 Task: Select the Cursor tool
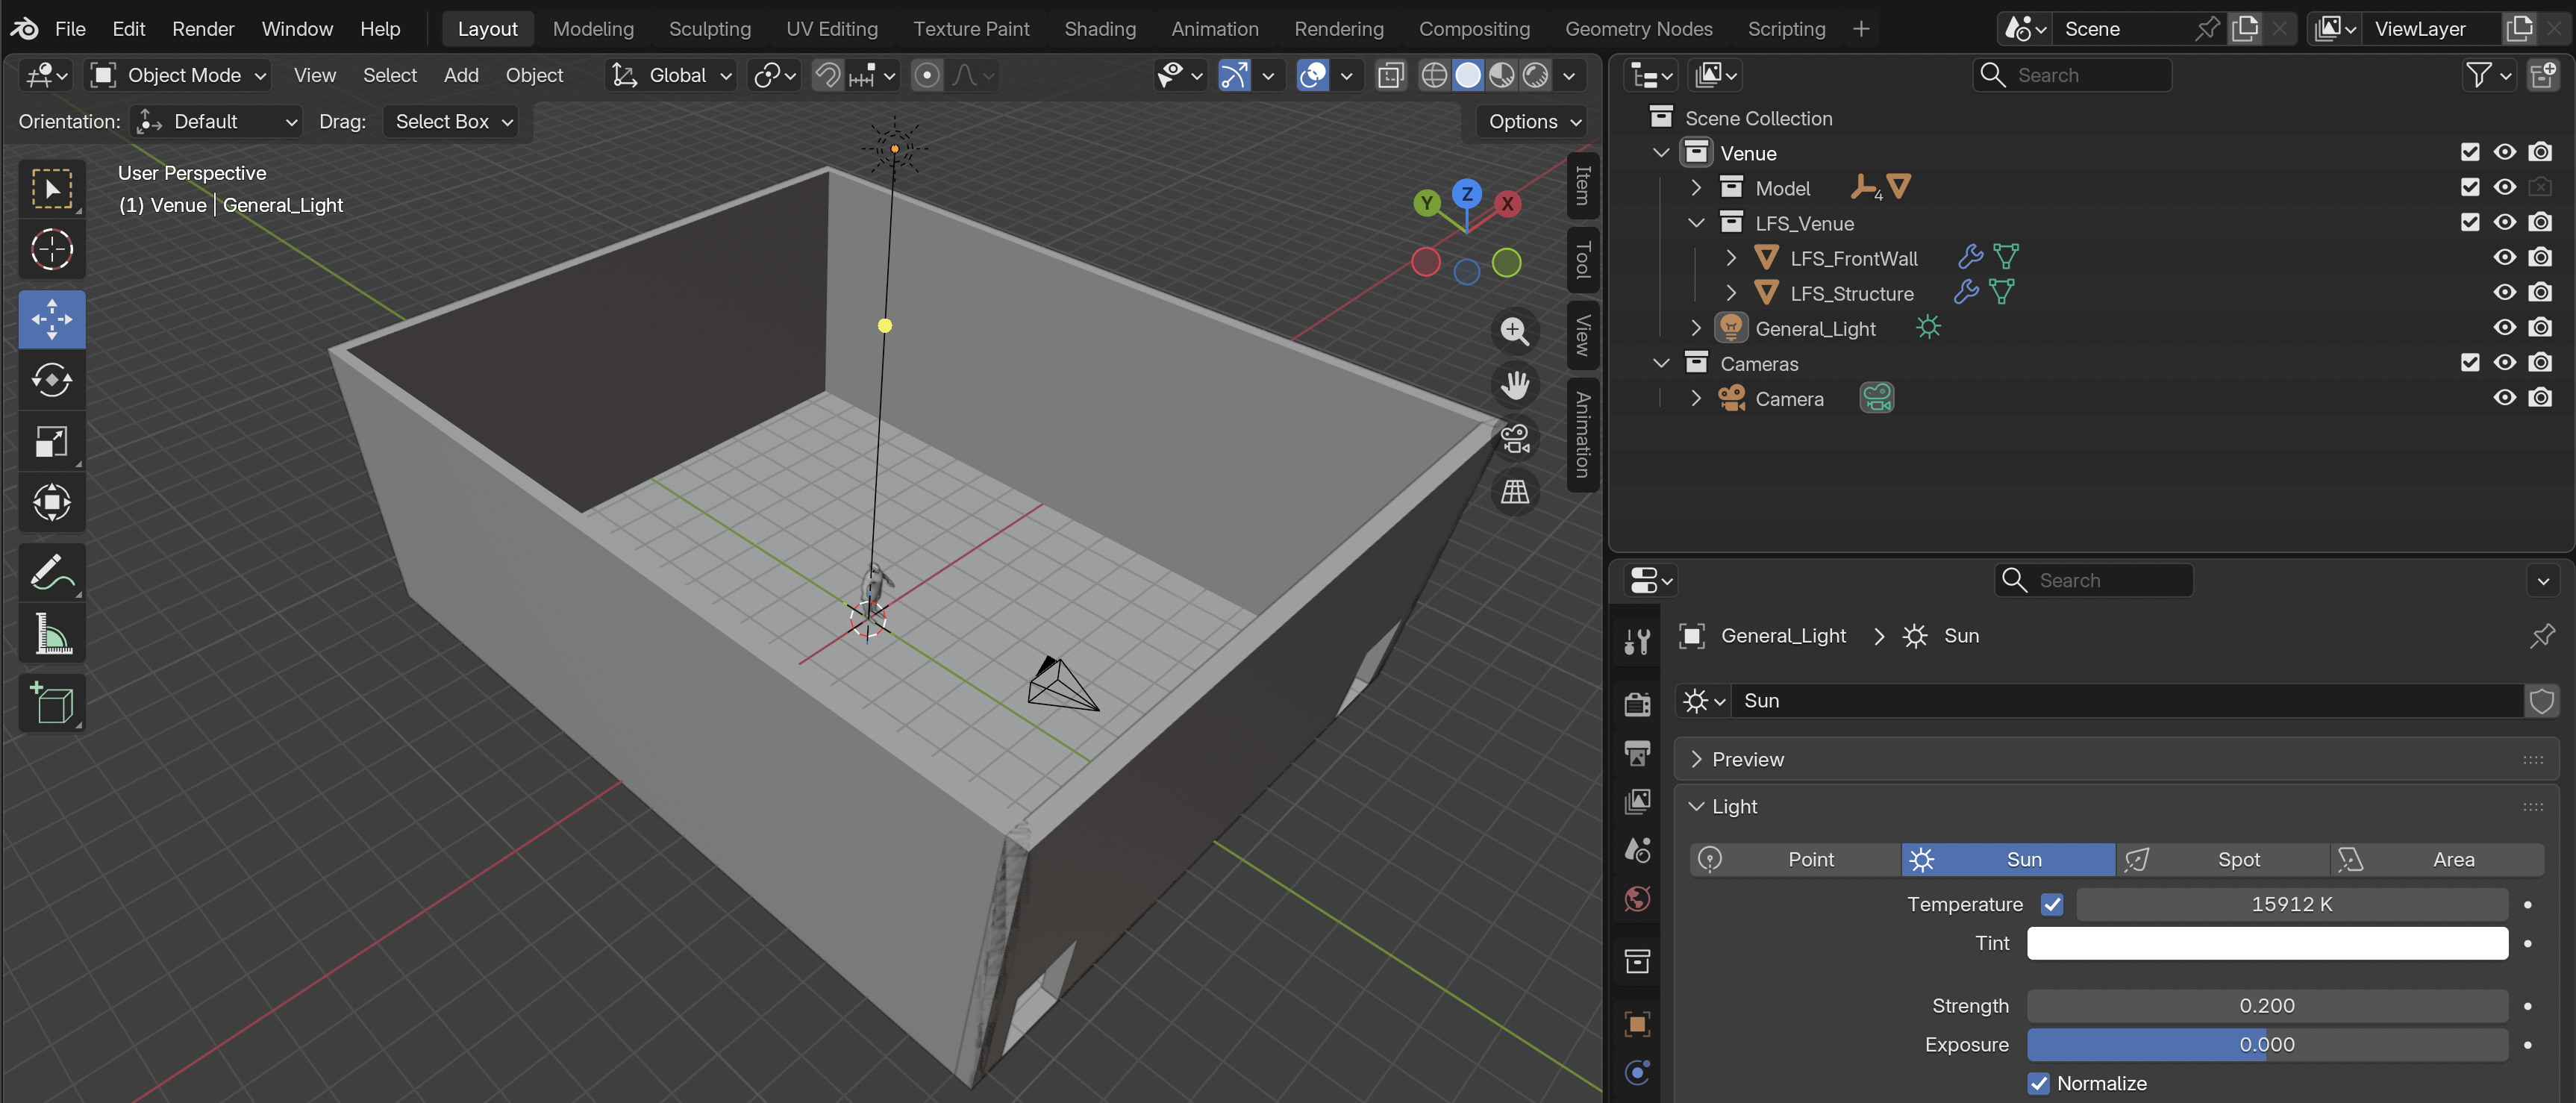coord(51,250)
